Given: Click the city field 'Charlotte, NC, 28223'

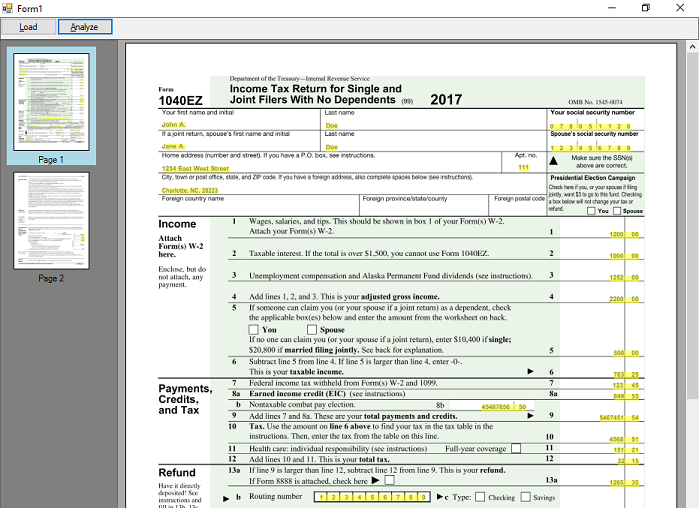Looking at the screenshot, I should coord(189,190).
